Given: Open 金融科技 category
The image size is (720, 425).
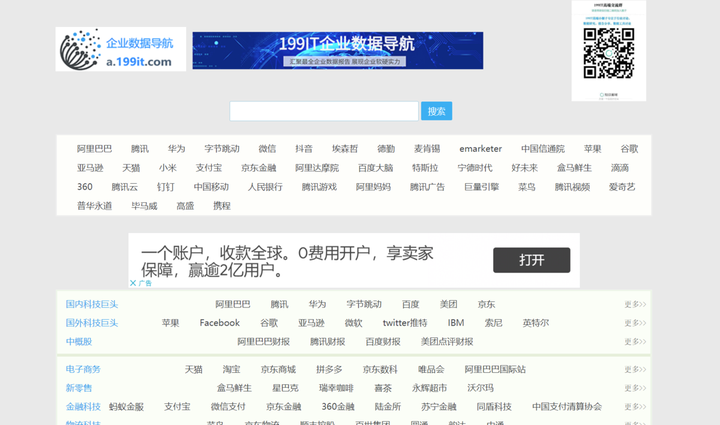Looking at the screenshot, I should tap(83, 407).
